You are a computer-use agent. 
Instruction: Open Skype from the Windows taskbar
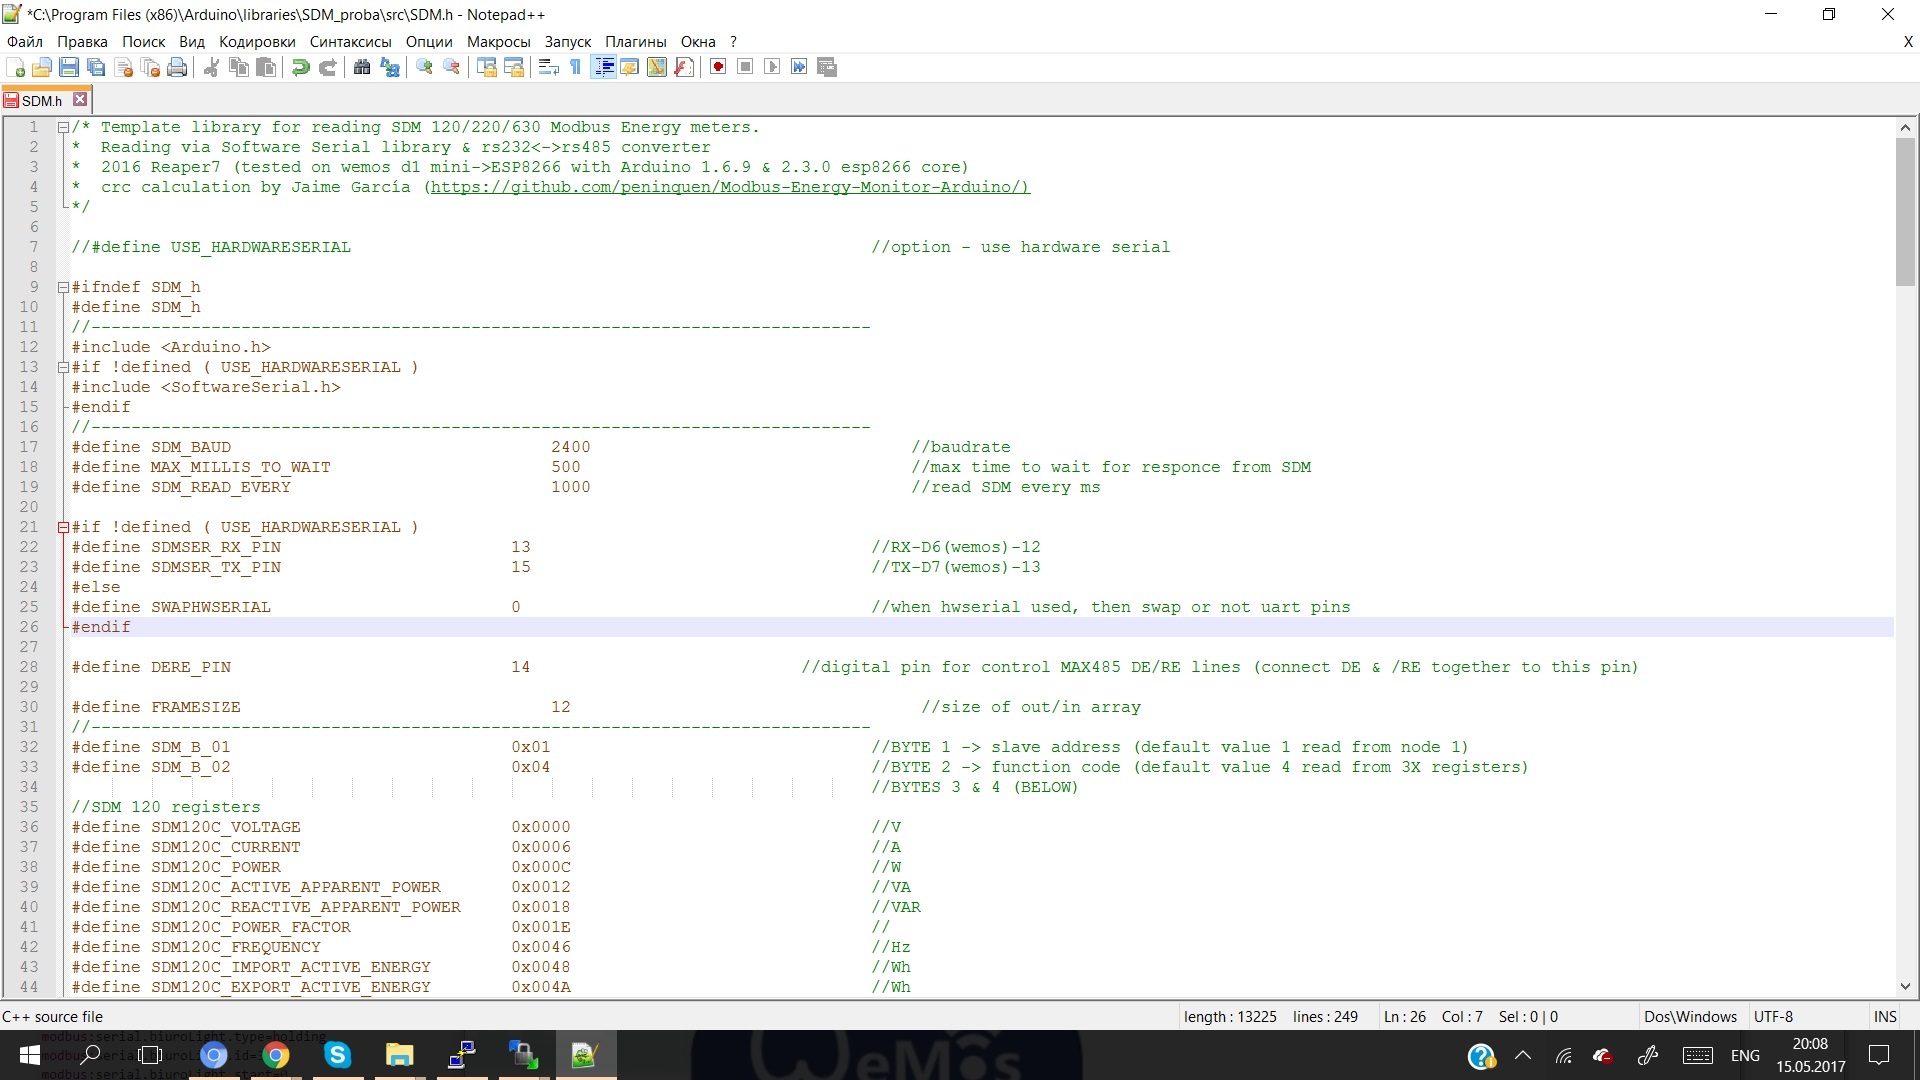337,1055
